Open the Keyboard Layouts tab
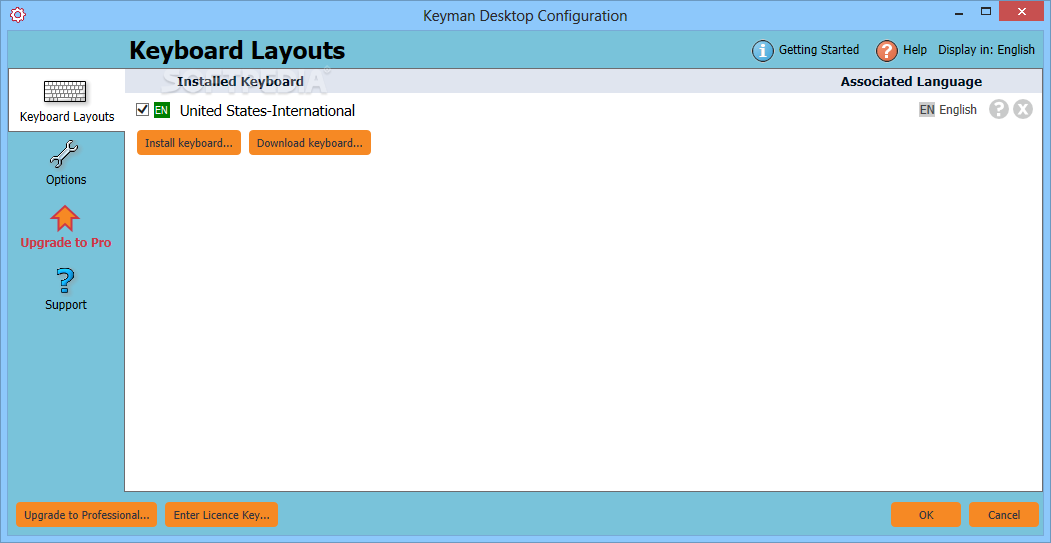Image resolution: width=1051 pixels, height=543 pixels. (x=66, y=101)
